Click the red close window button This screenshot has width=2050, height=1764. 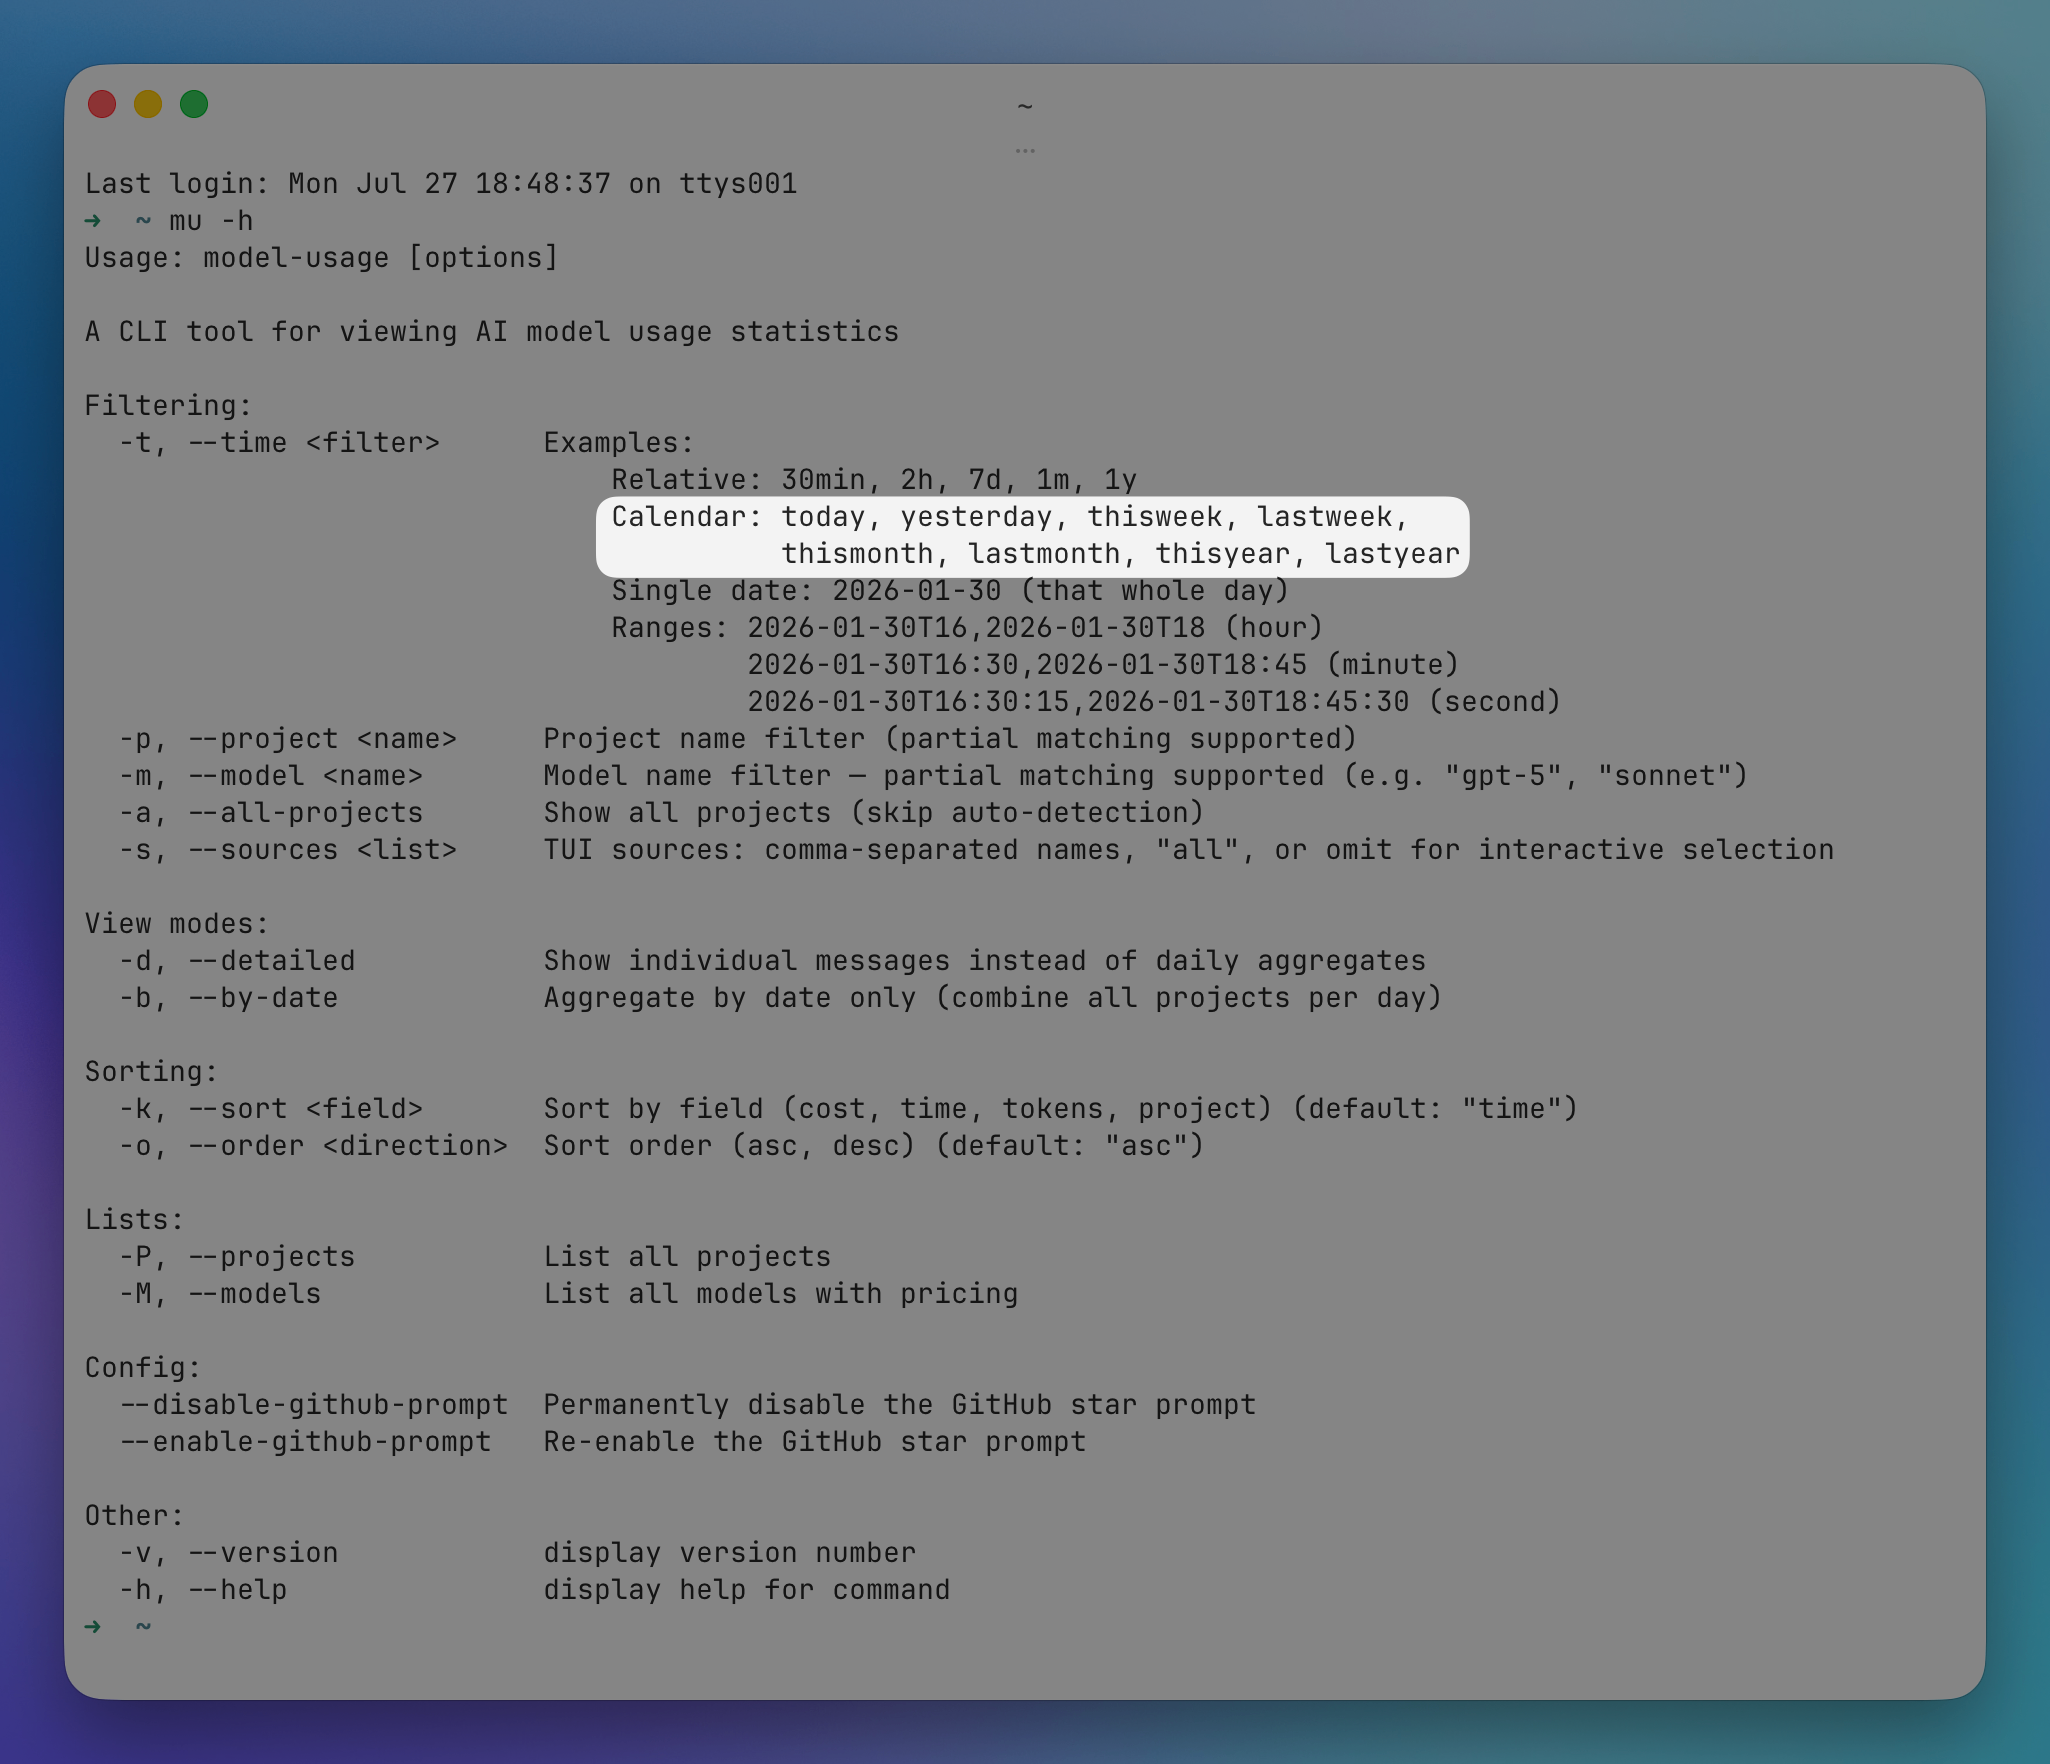click(102, 104)
